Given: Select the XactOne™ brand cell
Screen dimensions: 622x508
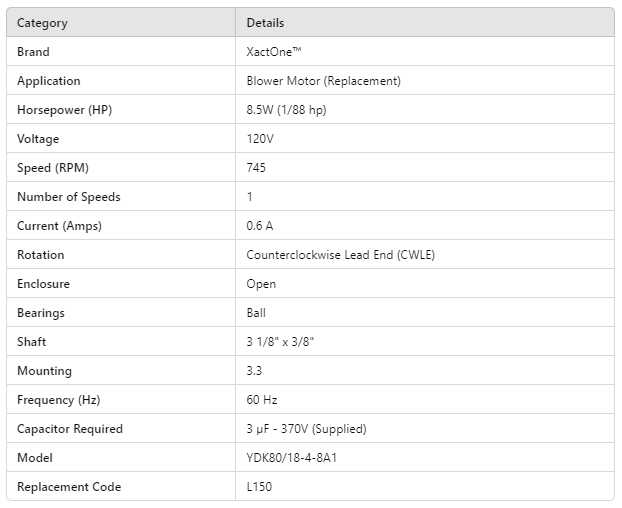Looking at the screenshot, I should (273, 52).
